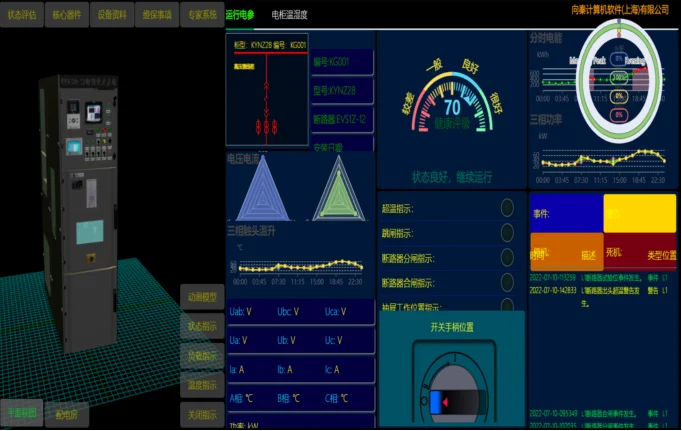Image resolution: width=682 pixels, height=431 pixels.
Task: Click the C相: ℃ temperature reading
Action: [336, 398]
